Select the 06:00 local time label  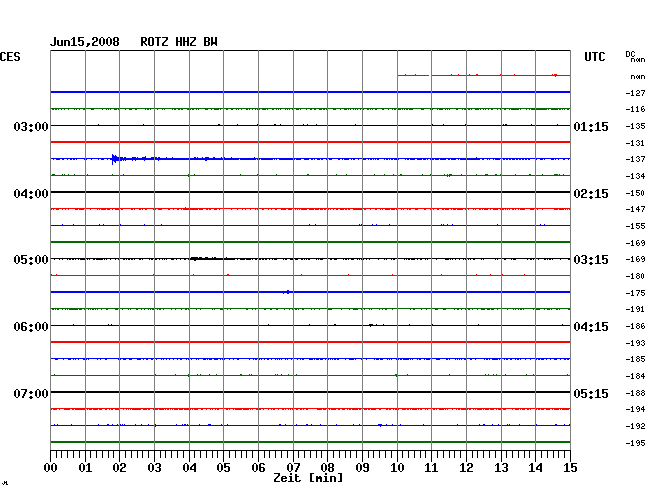[31, 327]
